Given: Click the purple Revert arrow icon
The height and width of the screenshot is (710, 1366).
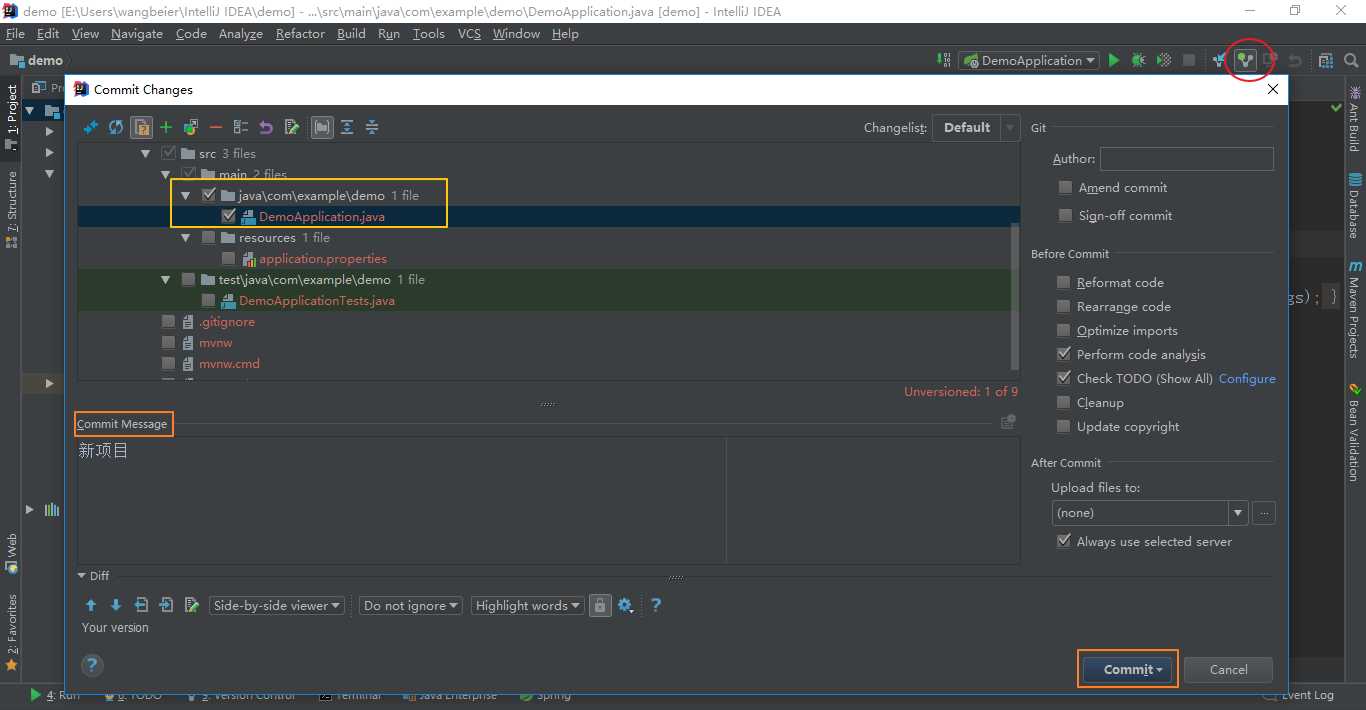Looking at the screenshot, I should click(266, 127).
